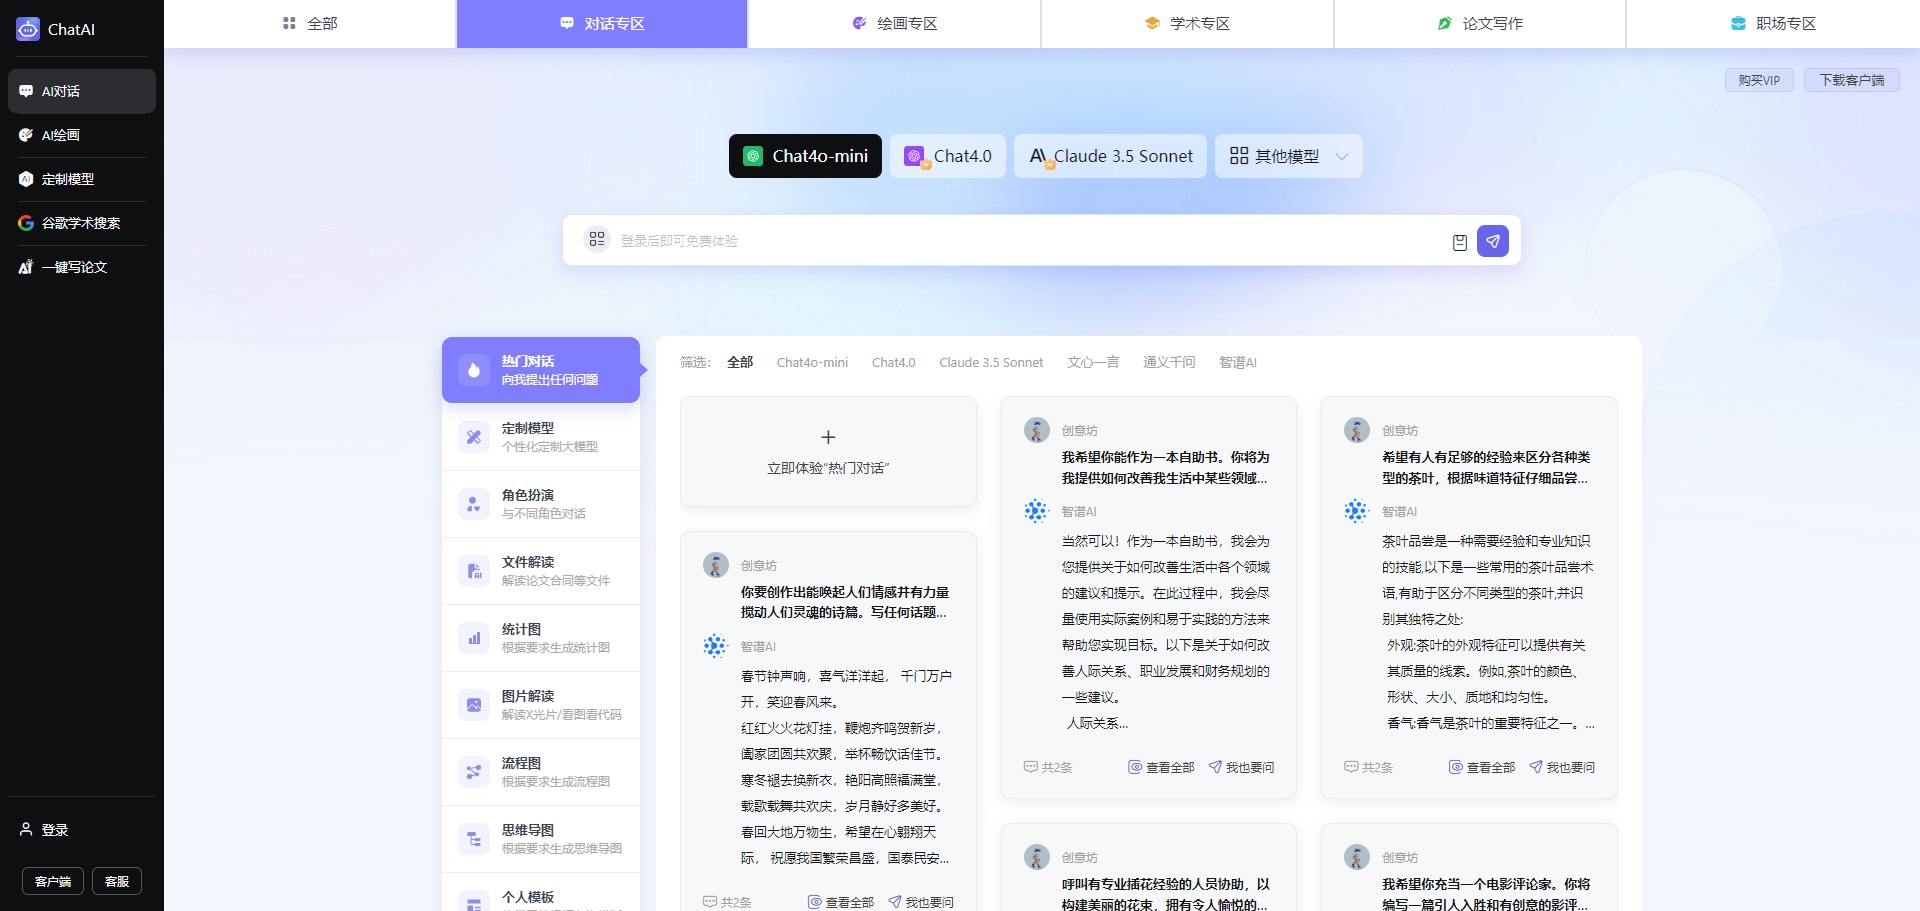Select the 热门对话 category

point(541,370)
